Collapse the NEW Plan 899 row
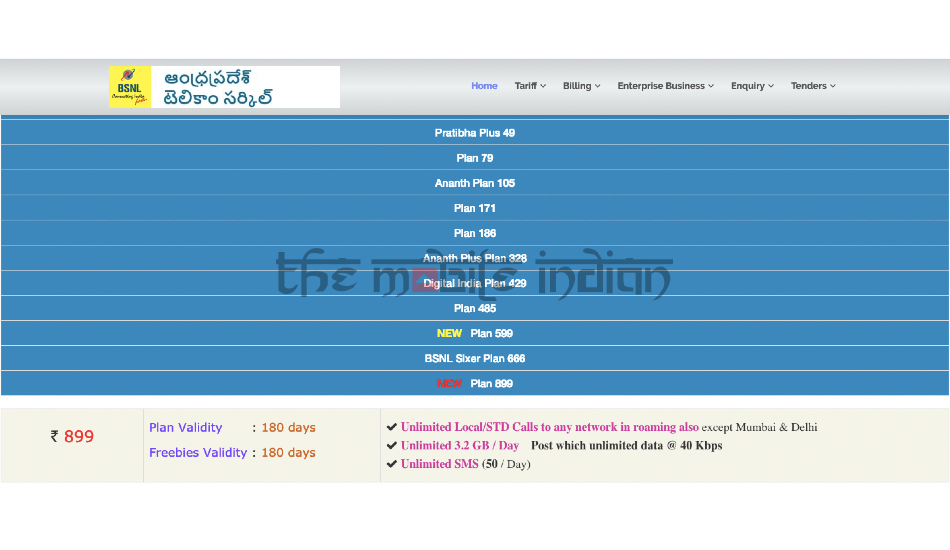This screenshot has width=950, height=550. pyautogui.click(x=475, y=383)
